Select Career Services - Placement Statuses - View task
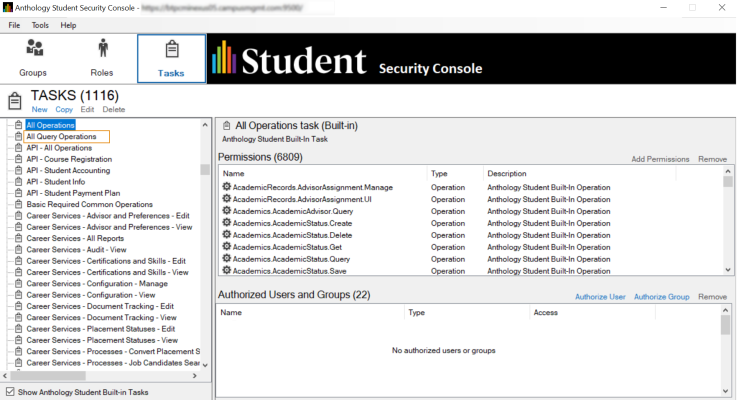Screen dimensions: 739x400 click(x=102, y=340)
